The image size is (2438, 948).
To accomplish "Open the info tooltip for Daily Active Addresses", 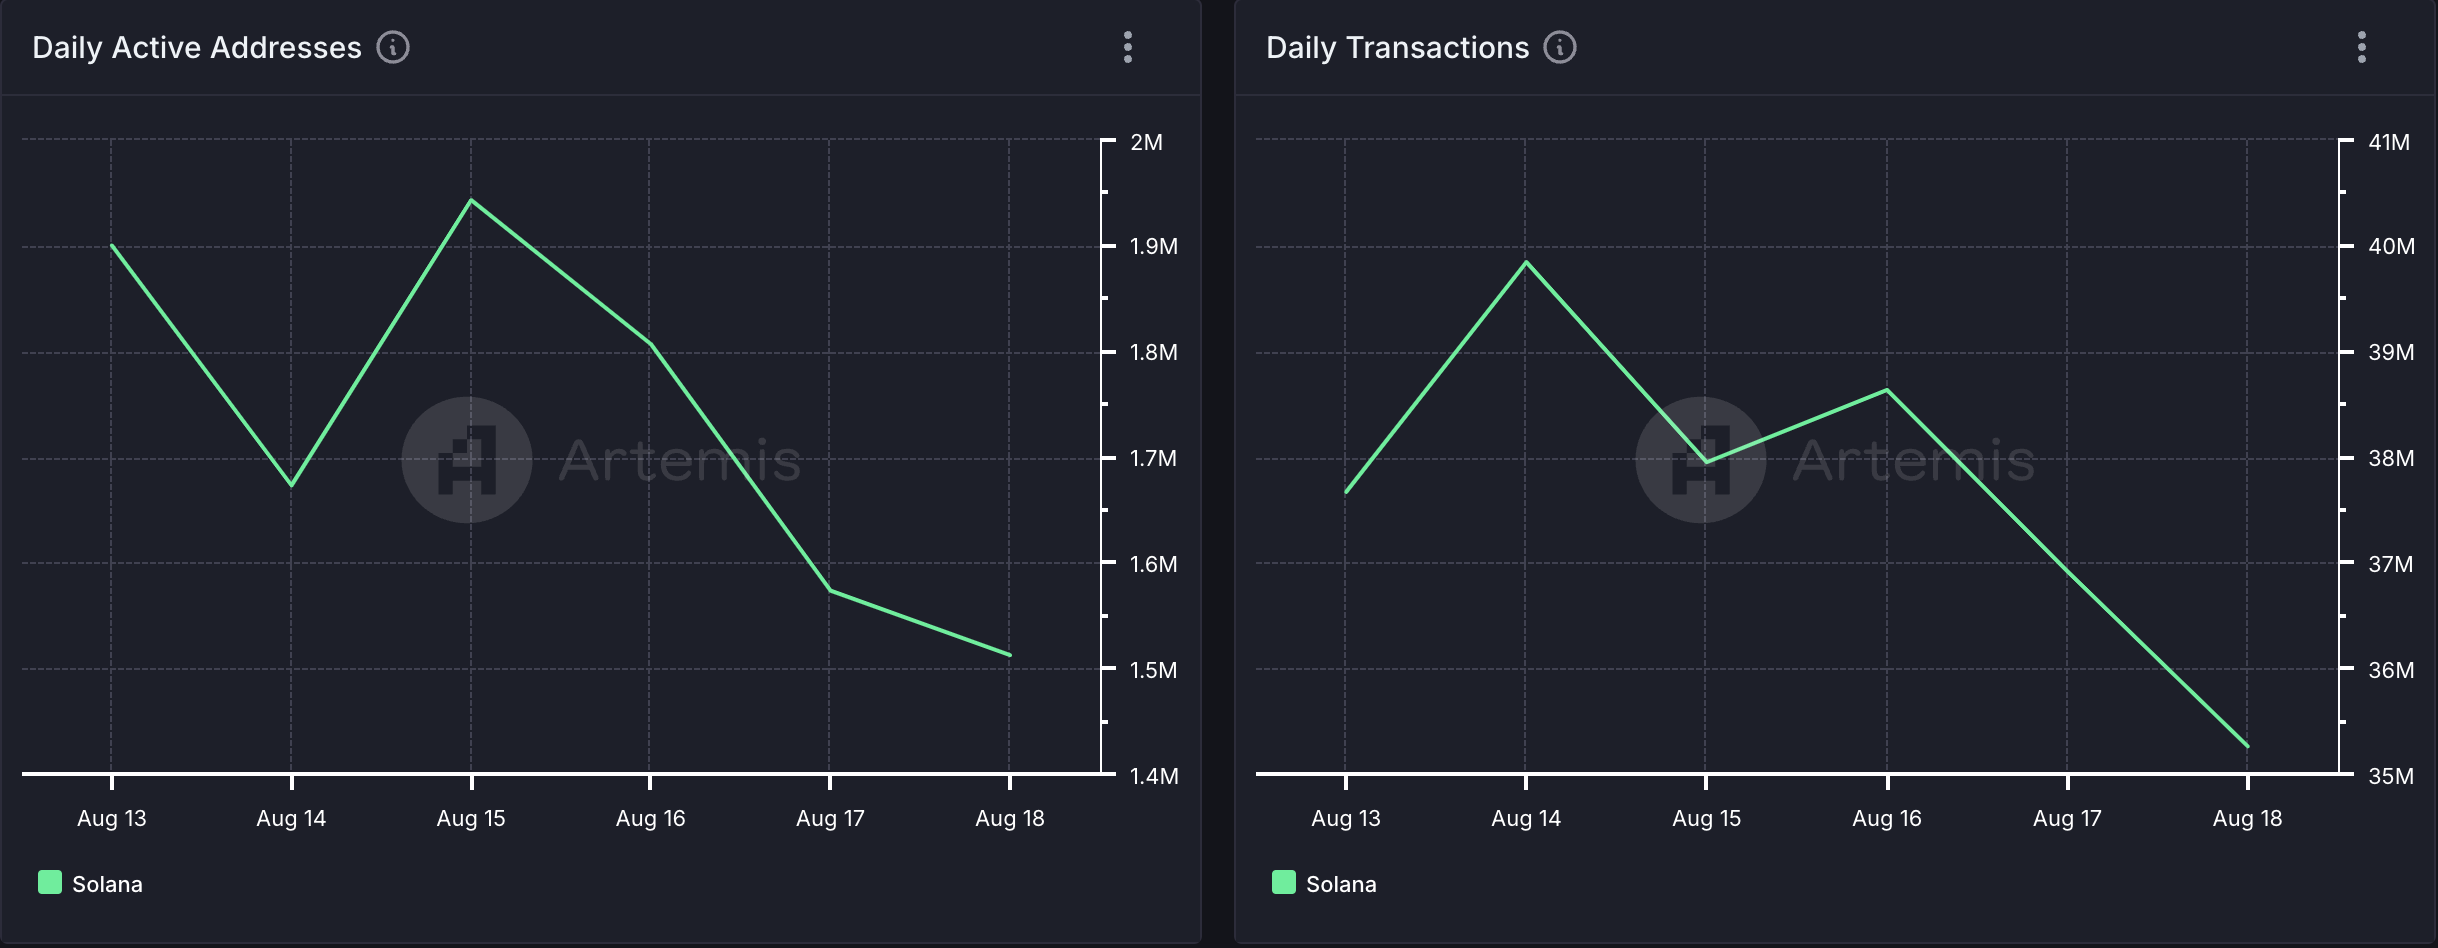I will coord(394,47).
